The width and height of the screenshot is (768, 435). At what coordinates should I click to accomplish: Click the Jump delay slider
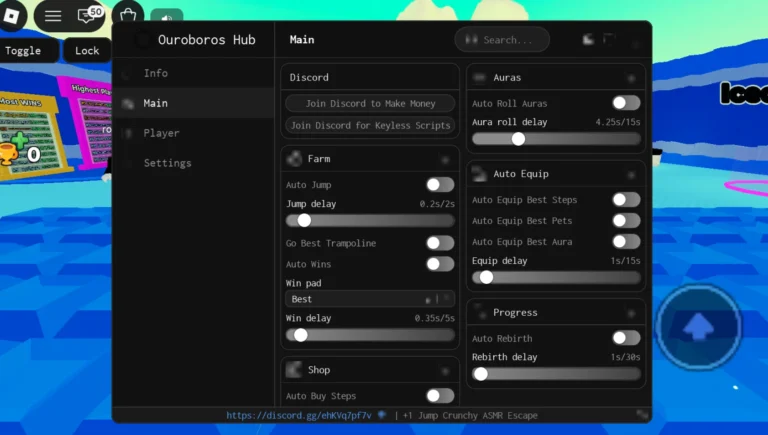(x=370, y=220)
